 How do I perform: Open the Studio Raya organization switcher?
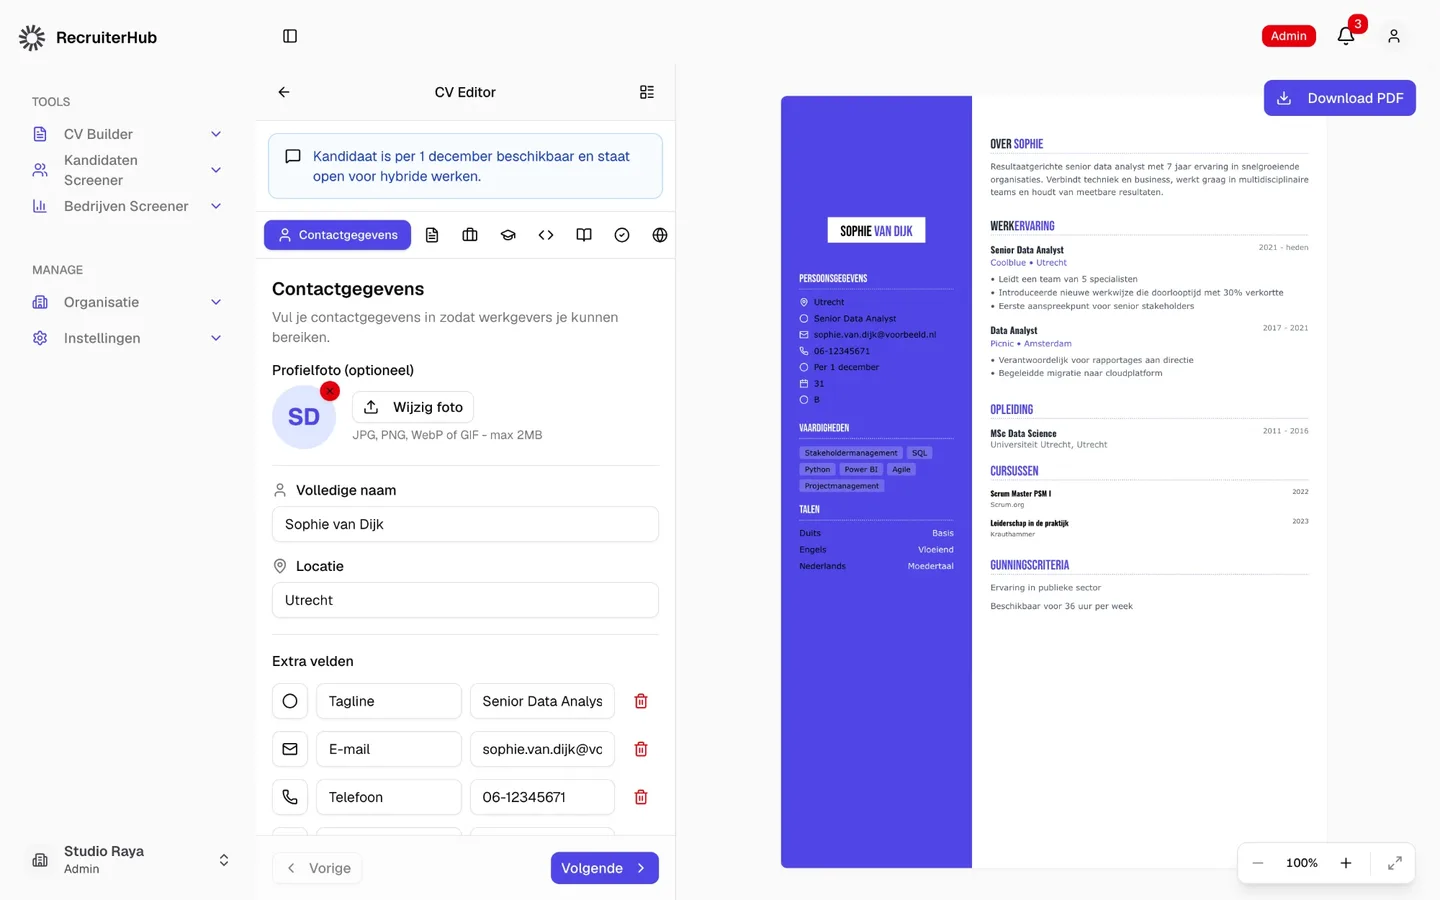pyautogui.click(x=128, y=860)
